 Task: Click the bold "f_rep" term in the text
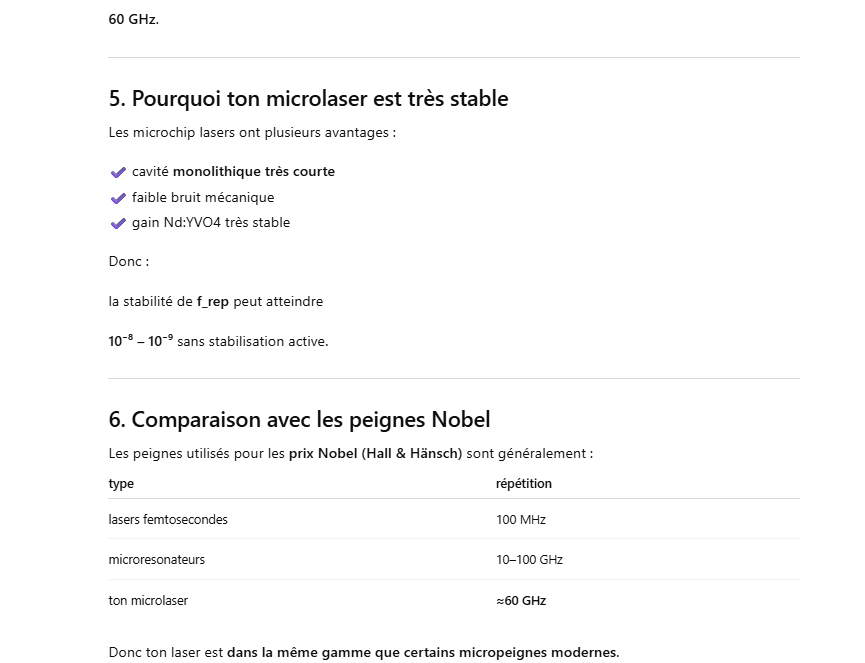(x=213, y=301)
